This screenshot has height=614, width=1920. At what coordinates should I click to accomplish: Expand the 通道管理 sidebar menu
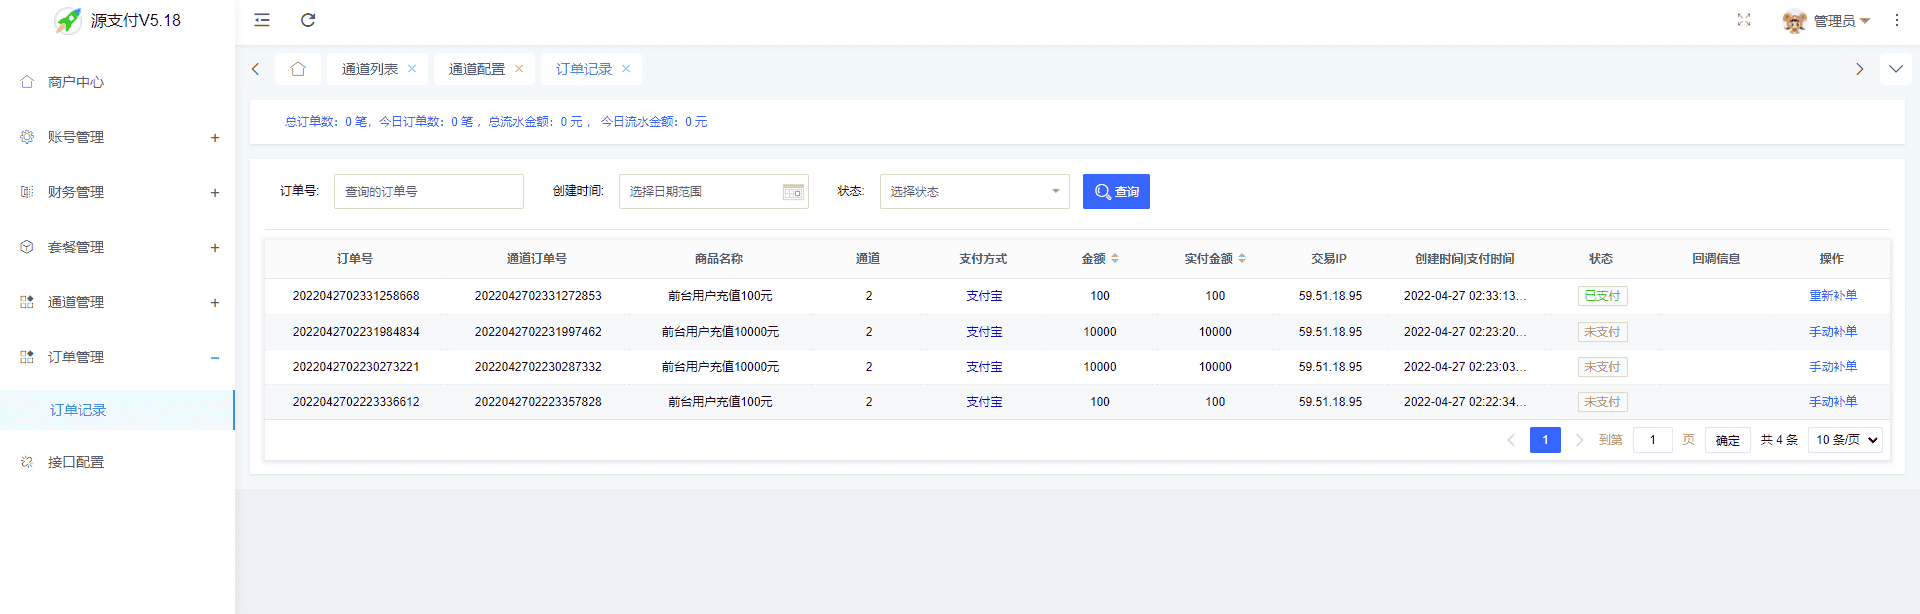tap(117, 302)
